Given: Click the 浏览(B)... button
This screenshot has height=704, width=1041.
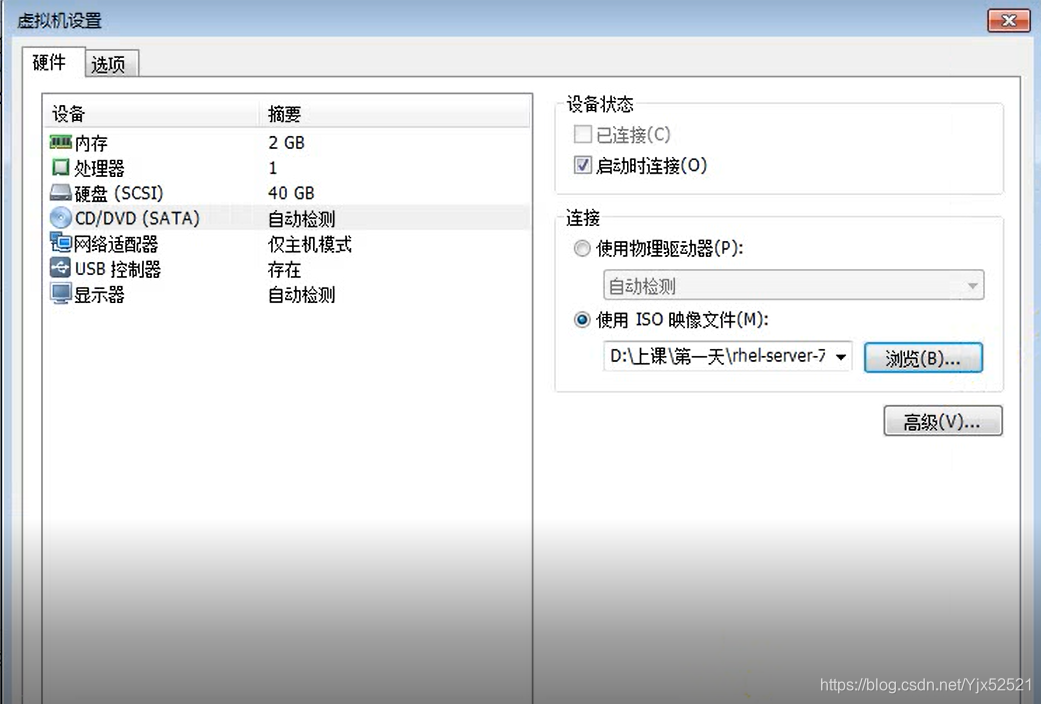Looking at the screenshot, I should pyautogui.click(x=923, y=357).
